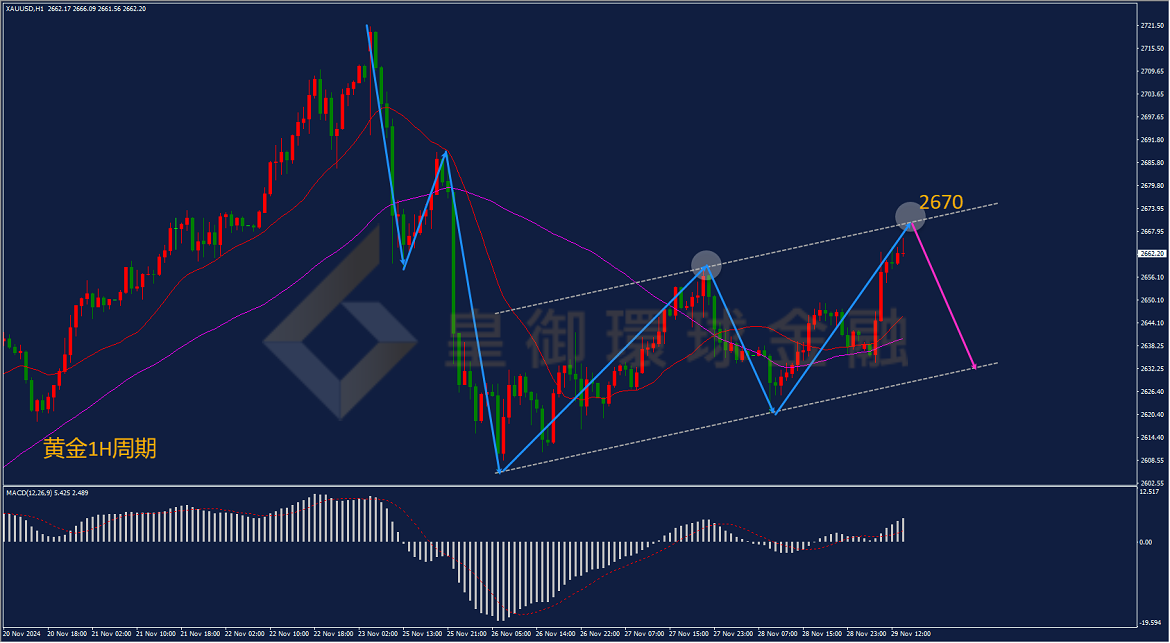Select the current price tag 2662.20 on axis
Viewport: 1170px width, 643px height.
[1152, 254]
